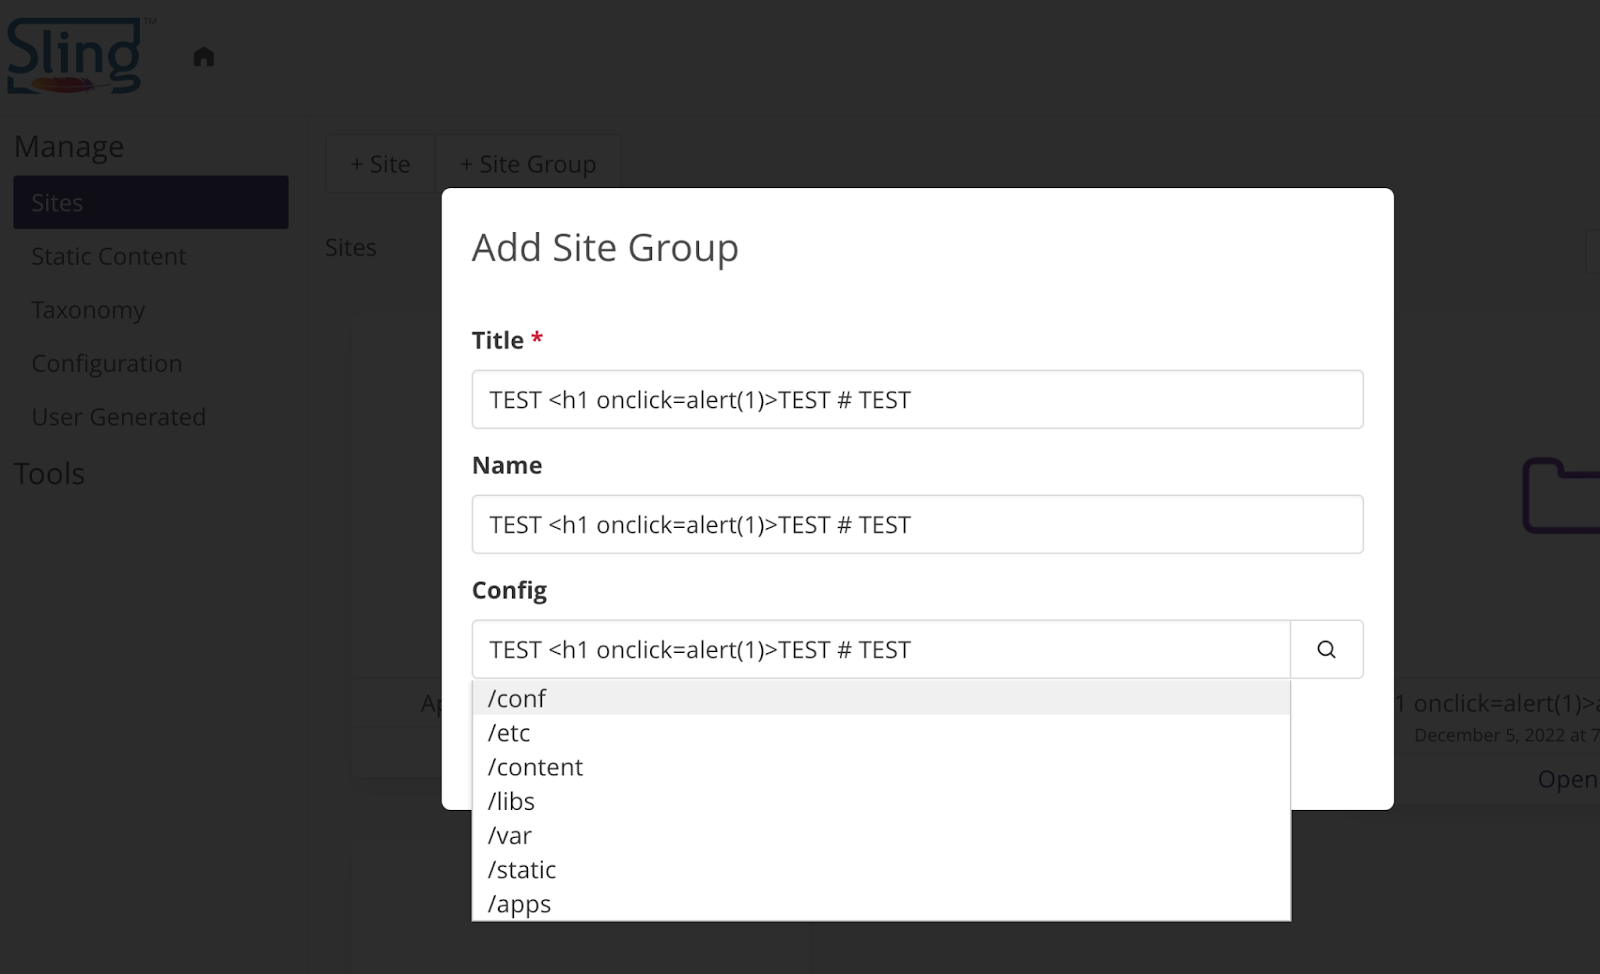Click the Sites breadcrumb text
Image resolution: width=1600 pixels, height=974 pixels.
pos(351,247)
